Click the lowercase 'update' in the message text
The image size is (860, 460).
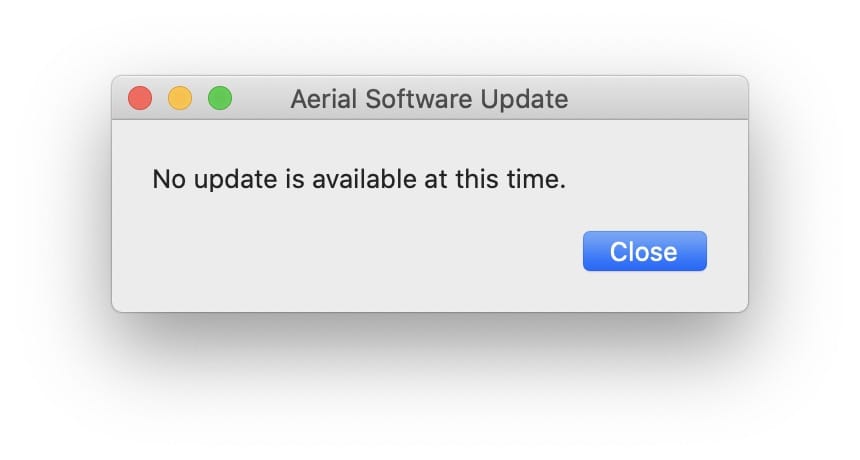click(x=235, y=179)
